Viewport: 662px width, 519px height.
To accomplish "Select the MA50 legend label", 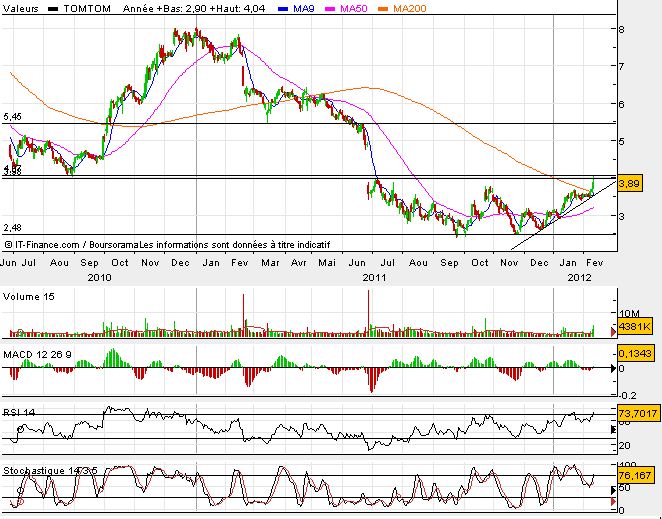I will pos(353,8).
